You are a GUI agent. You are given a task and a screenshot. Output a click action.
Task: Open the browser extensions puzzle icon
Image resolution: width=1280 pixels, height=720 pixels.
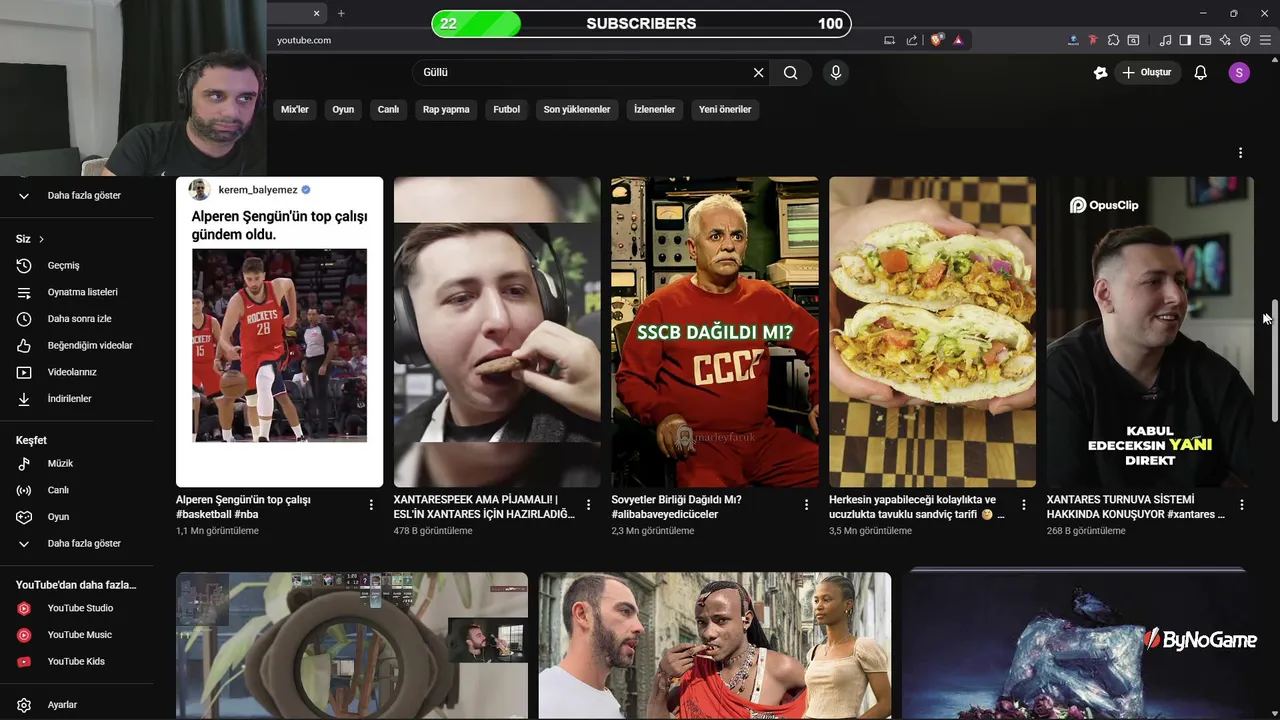pos(1113,40)
